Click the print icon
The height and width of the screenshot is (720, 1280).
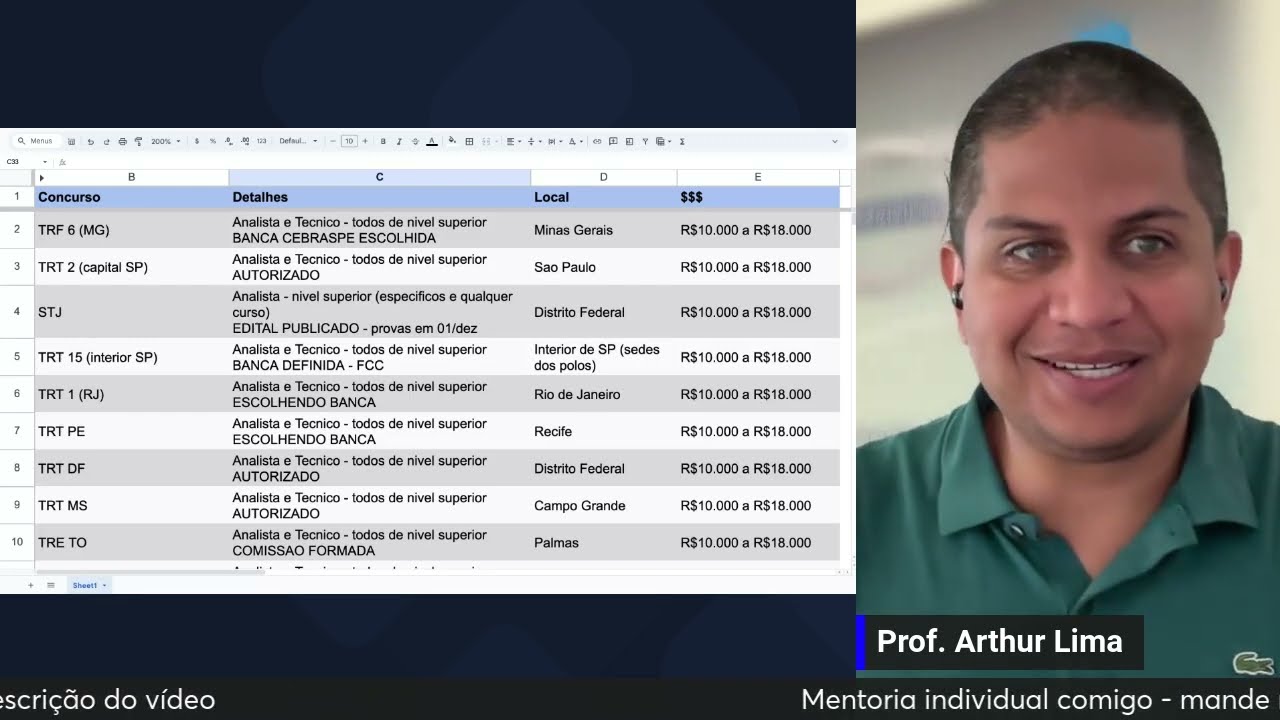122,142
